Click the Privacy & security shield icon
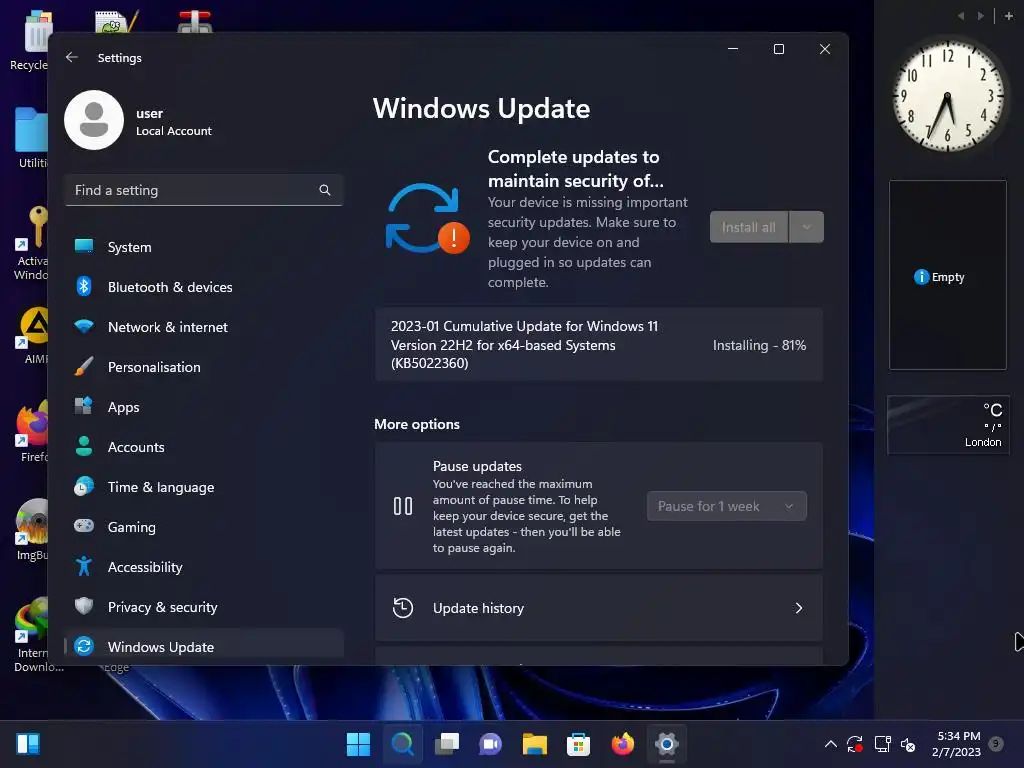This screenshot has height=768, width=1024. (x=84, y=606)
